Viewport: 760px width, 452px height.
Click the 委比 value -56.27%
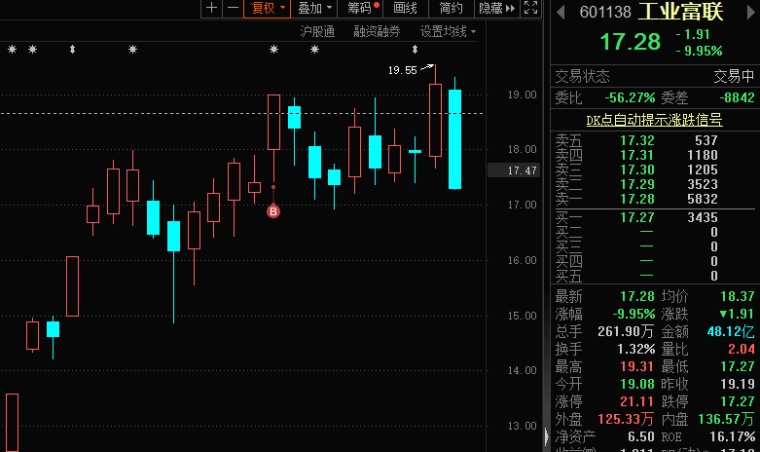tap(630, 97)
